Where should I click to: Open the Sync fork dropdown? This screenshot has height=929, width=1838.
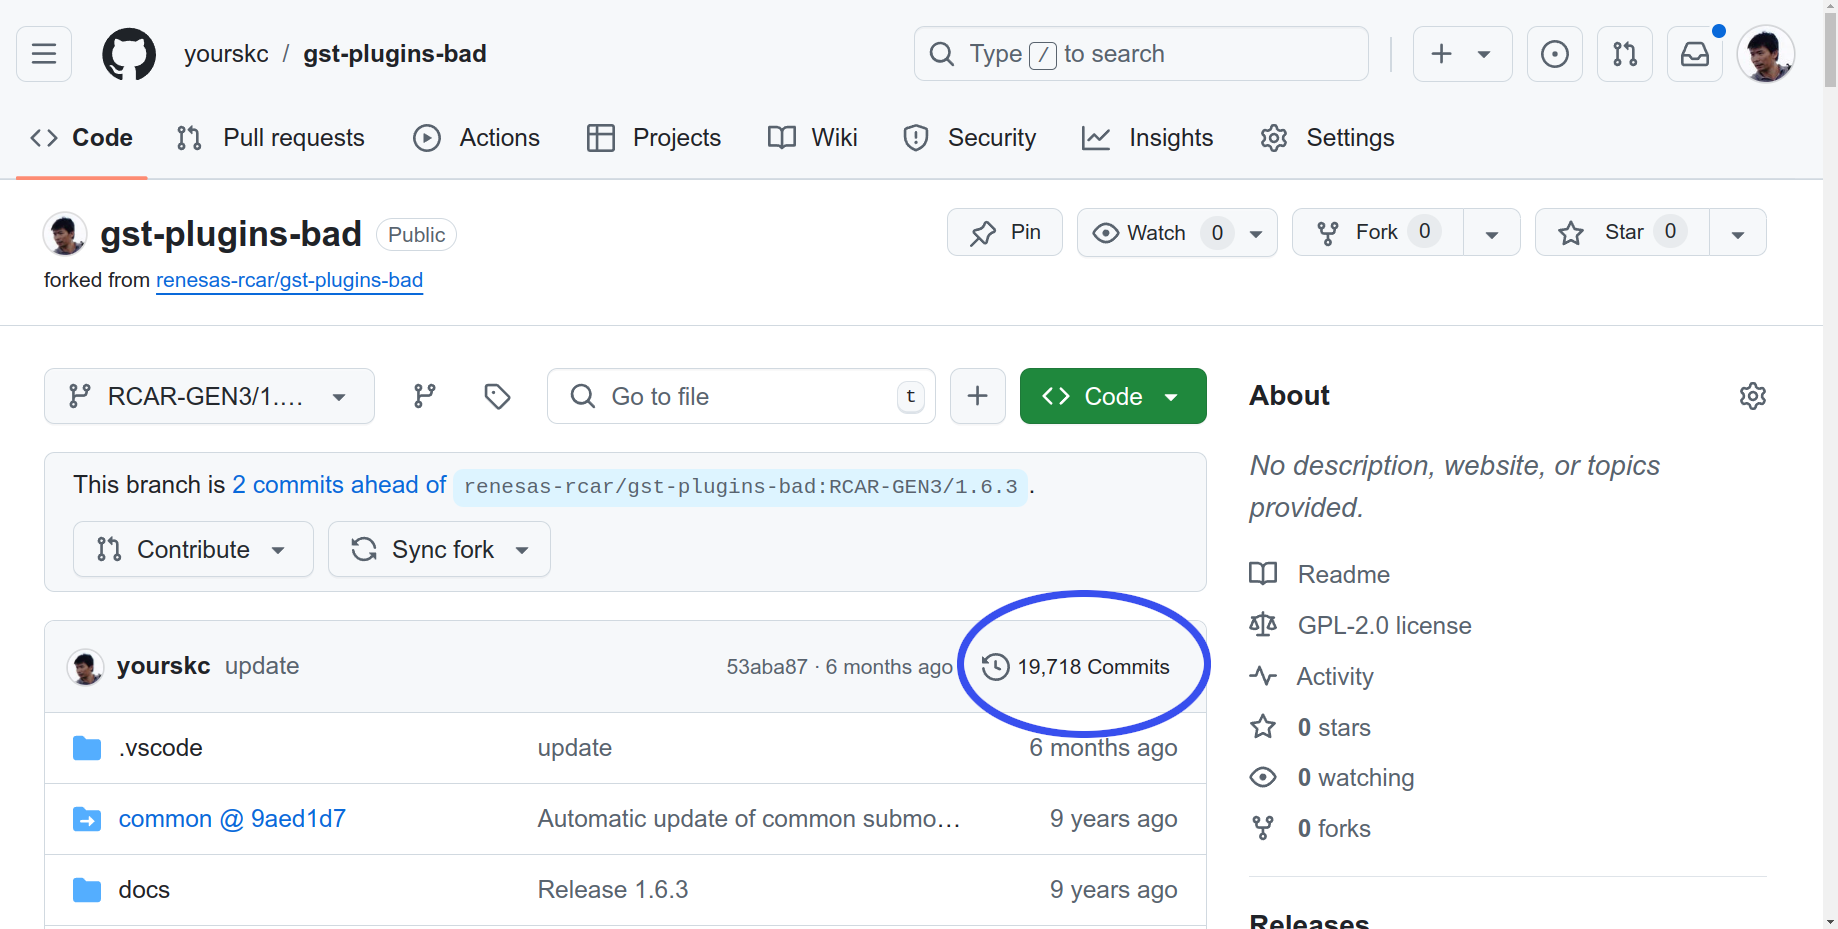coord(439,549)
